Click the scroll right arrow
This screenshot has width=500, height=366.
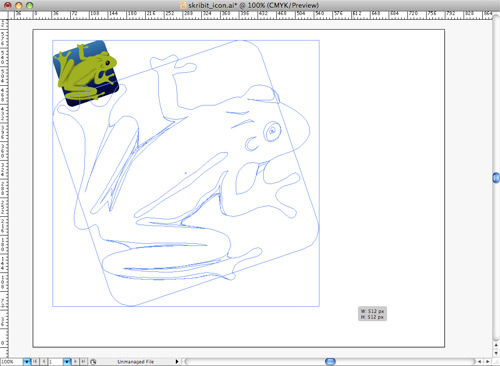[x=488, y=361]
